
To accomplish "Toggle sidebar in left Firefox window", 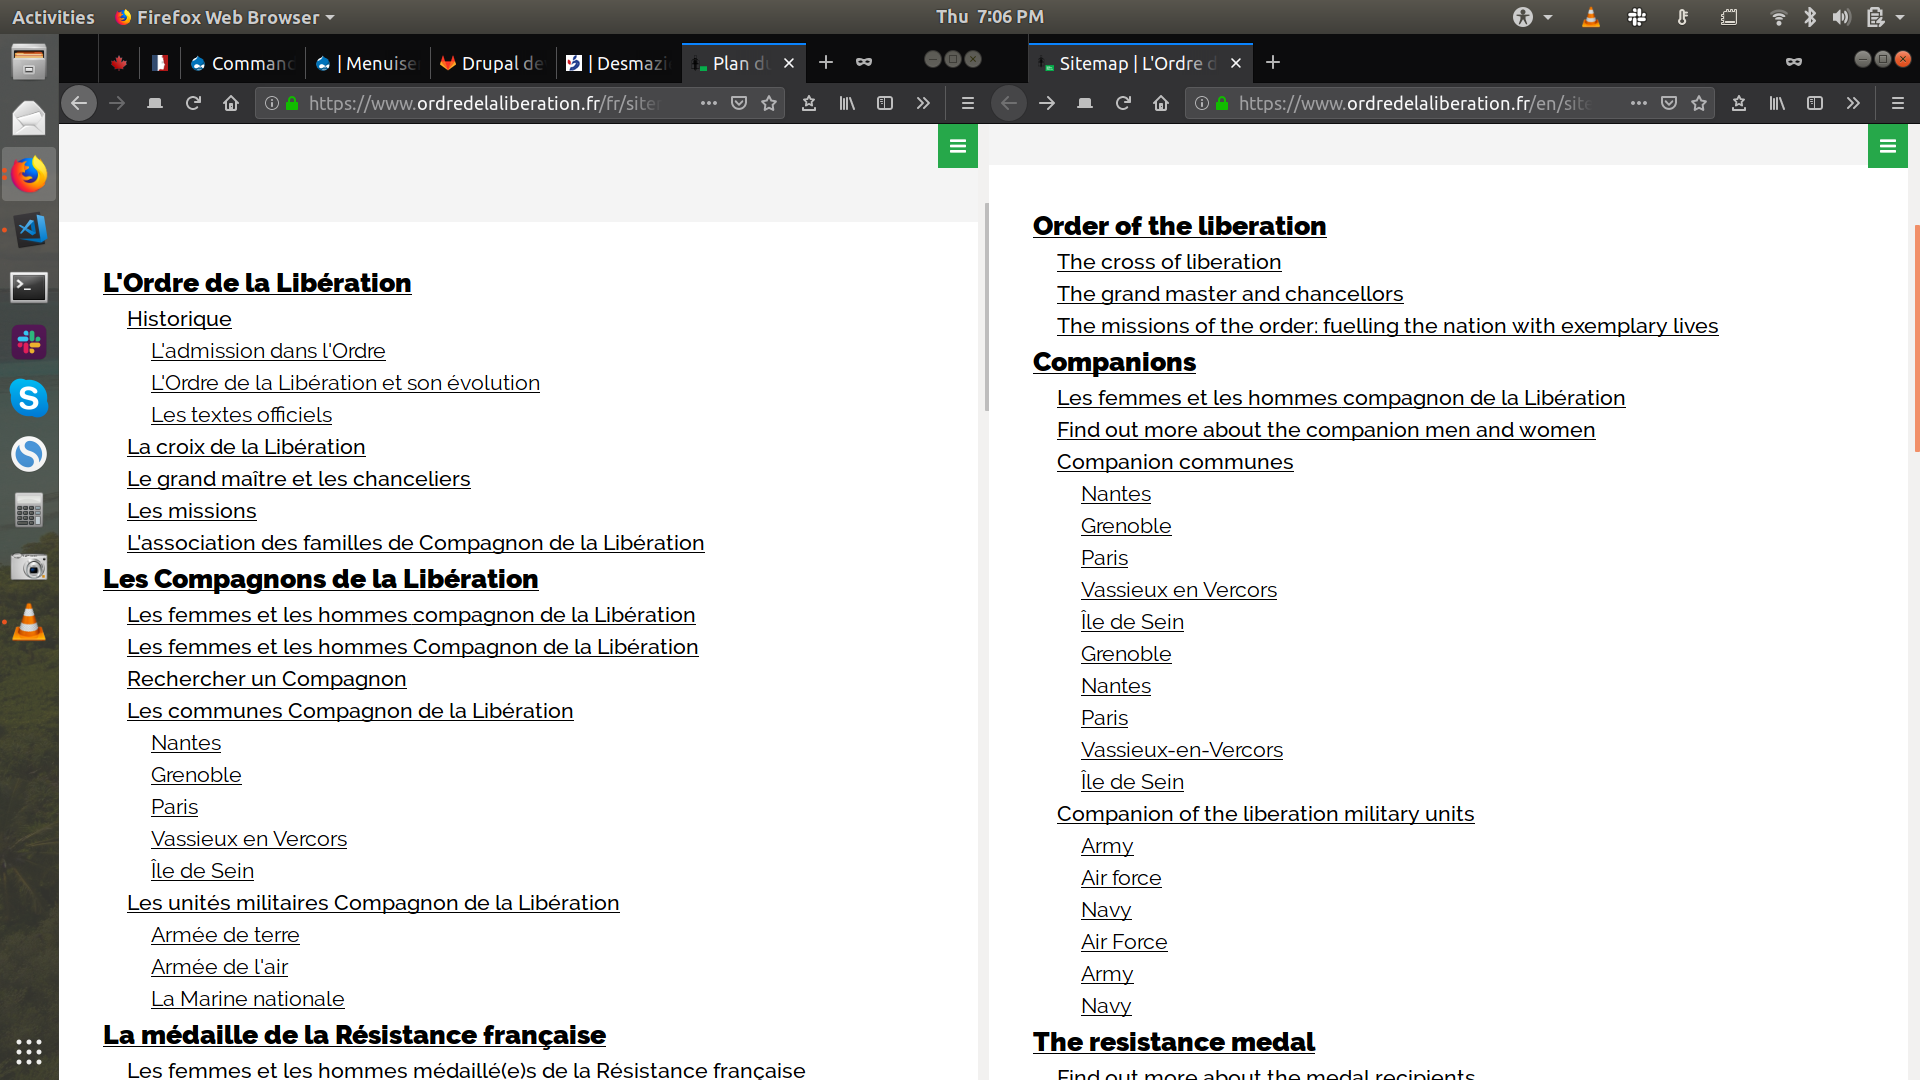I will (x=885, y=103).
